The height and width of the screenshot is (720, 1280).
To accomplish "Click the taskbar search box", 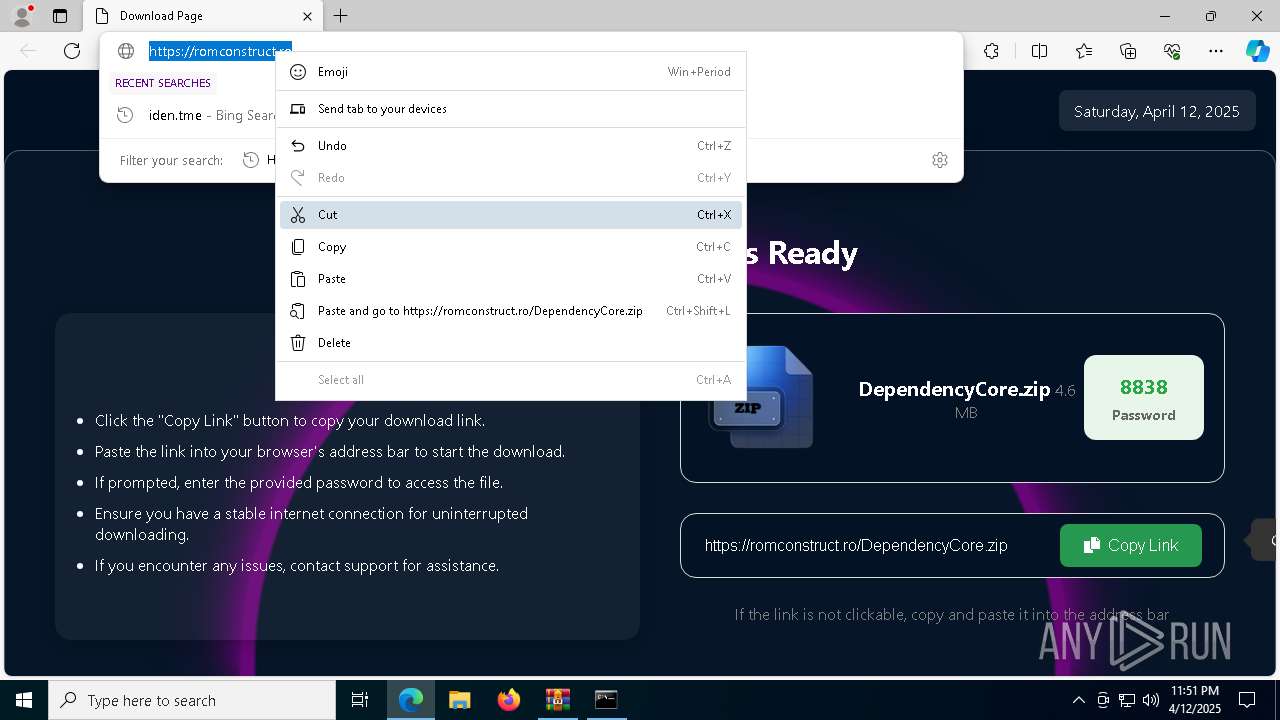I will 192,700.
